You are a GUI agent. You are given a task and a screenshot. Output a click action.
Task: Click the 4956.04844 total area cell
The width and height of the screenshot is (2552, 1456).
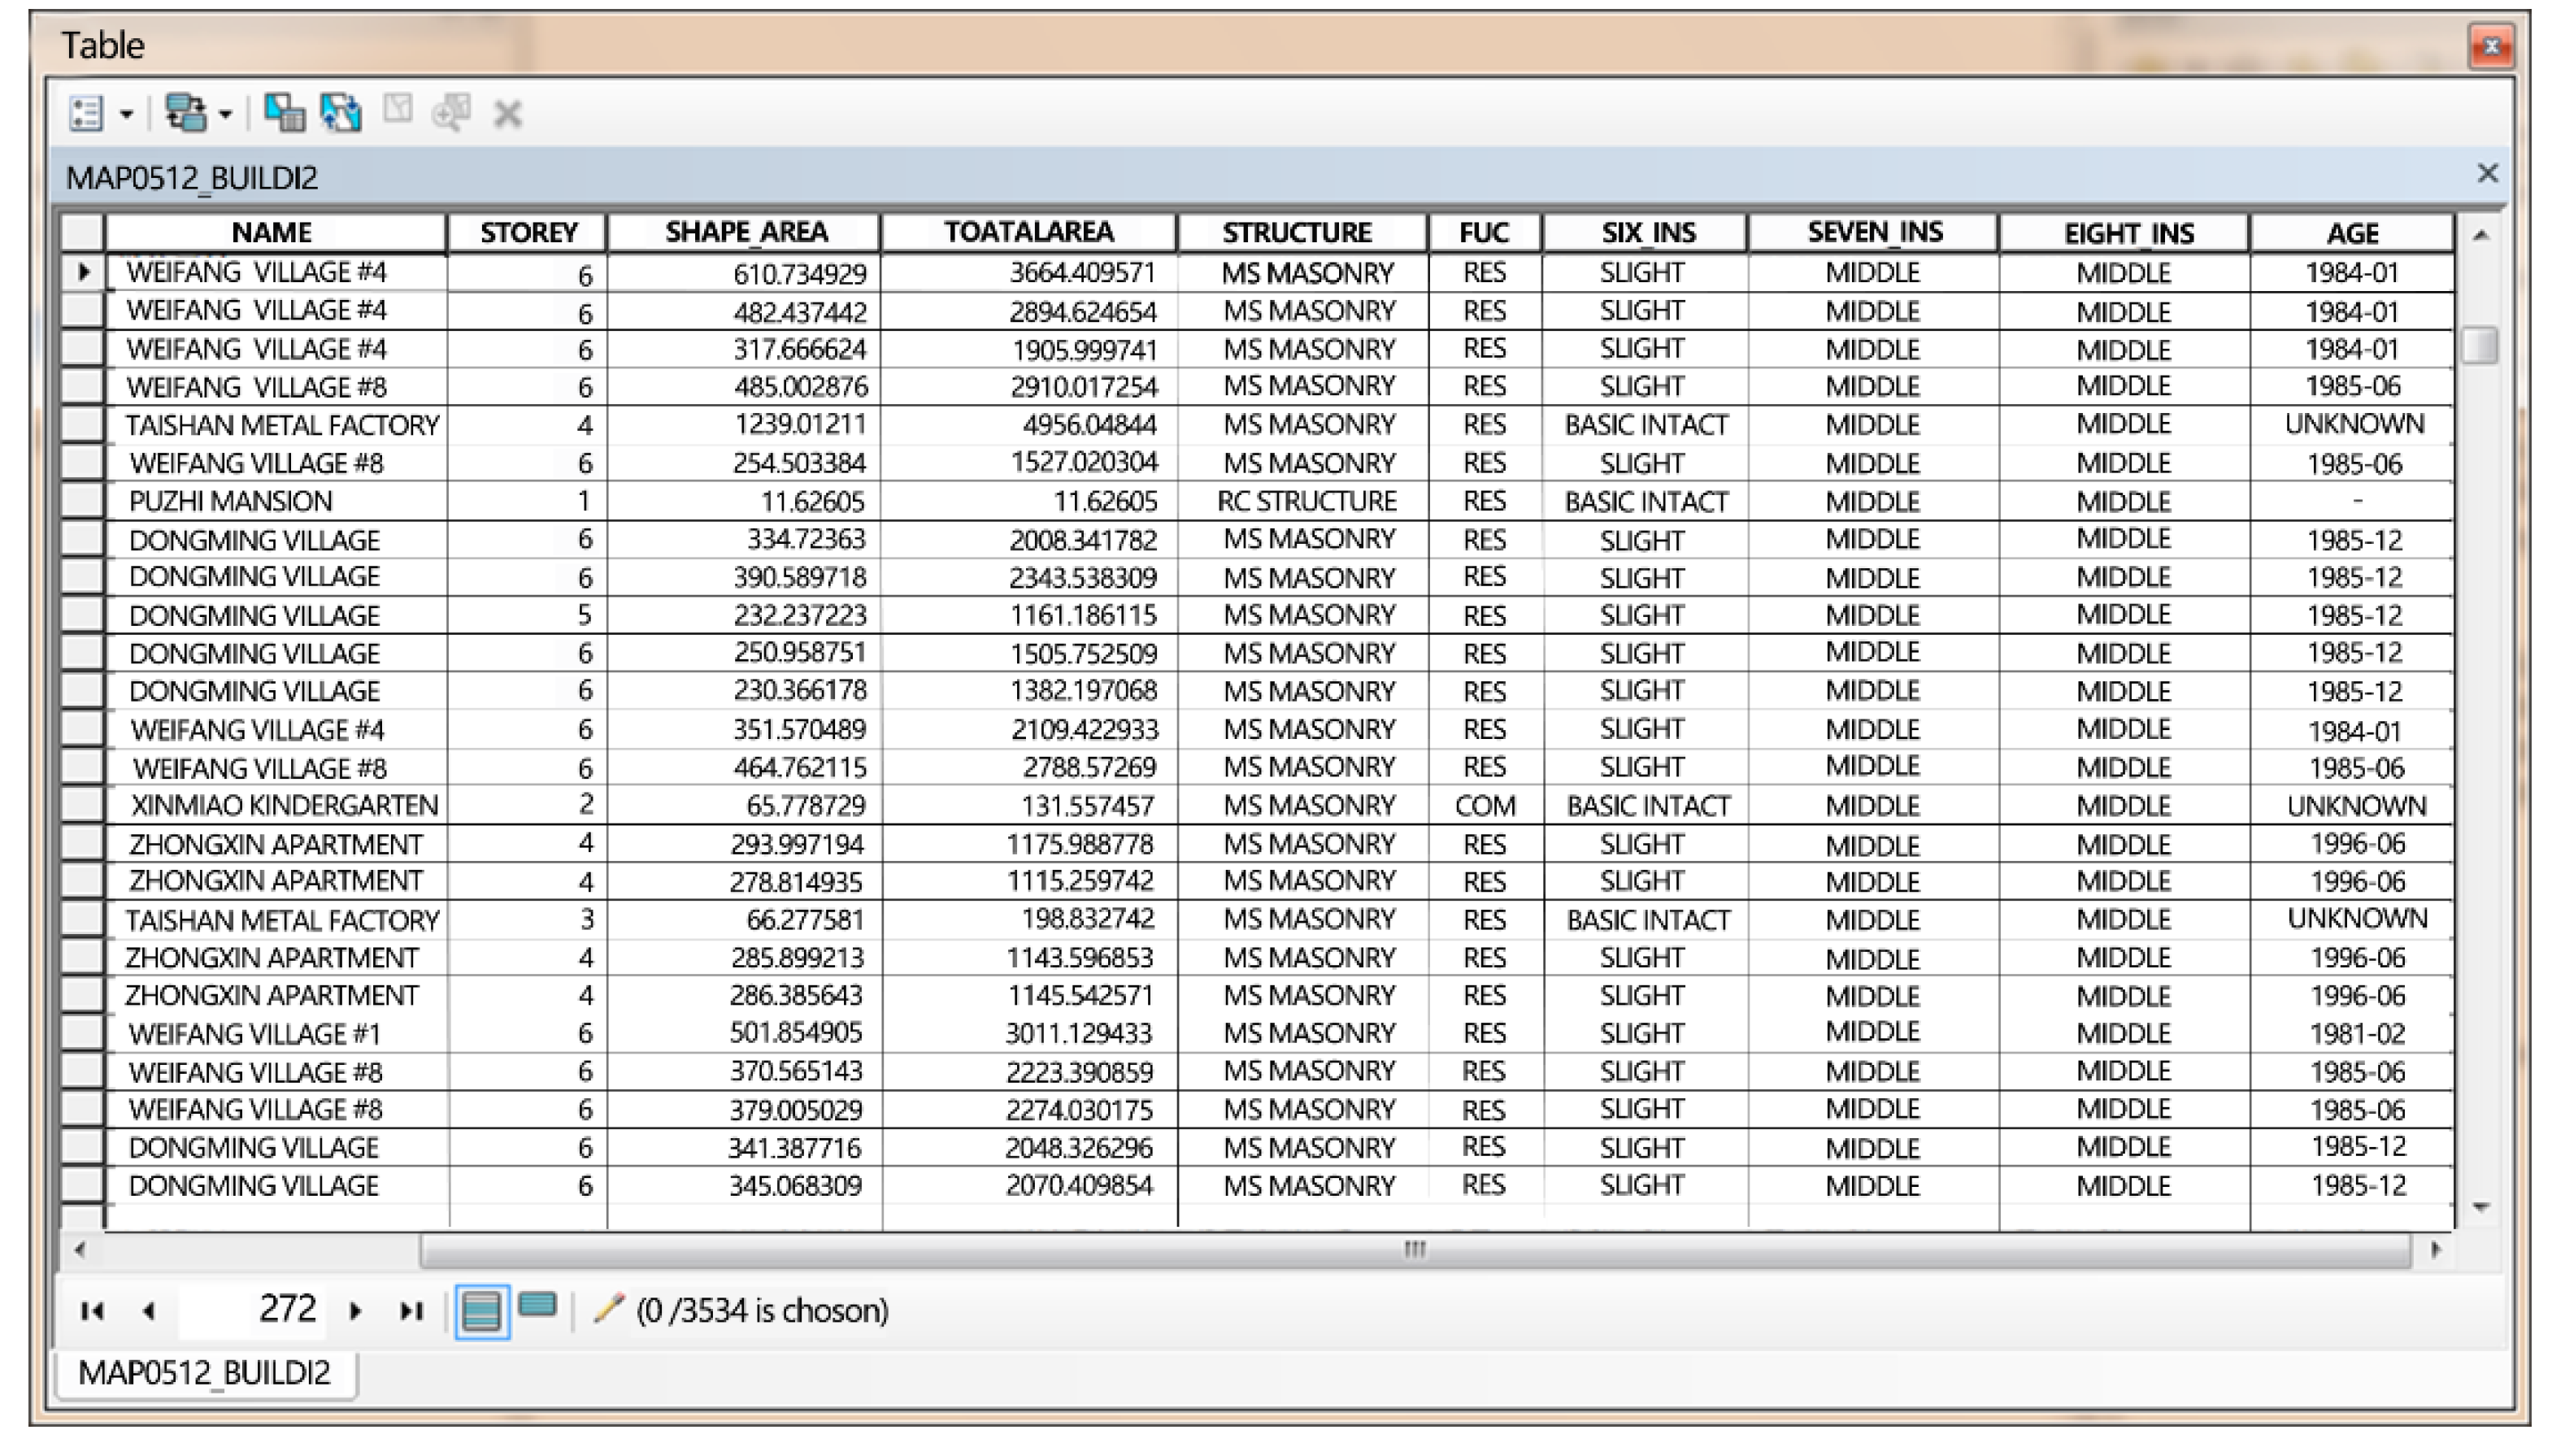[x=1029, y=425]
